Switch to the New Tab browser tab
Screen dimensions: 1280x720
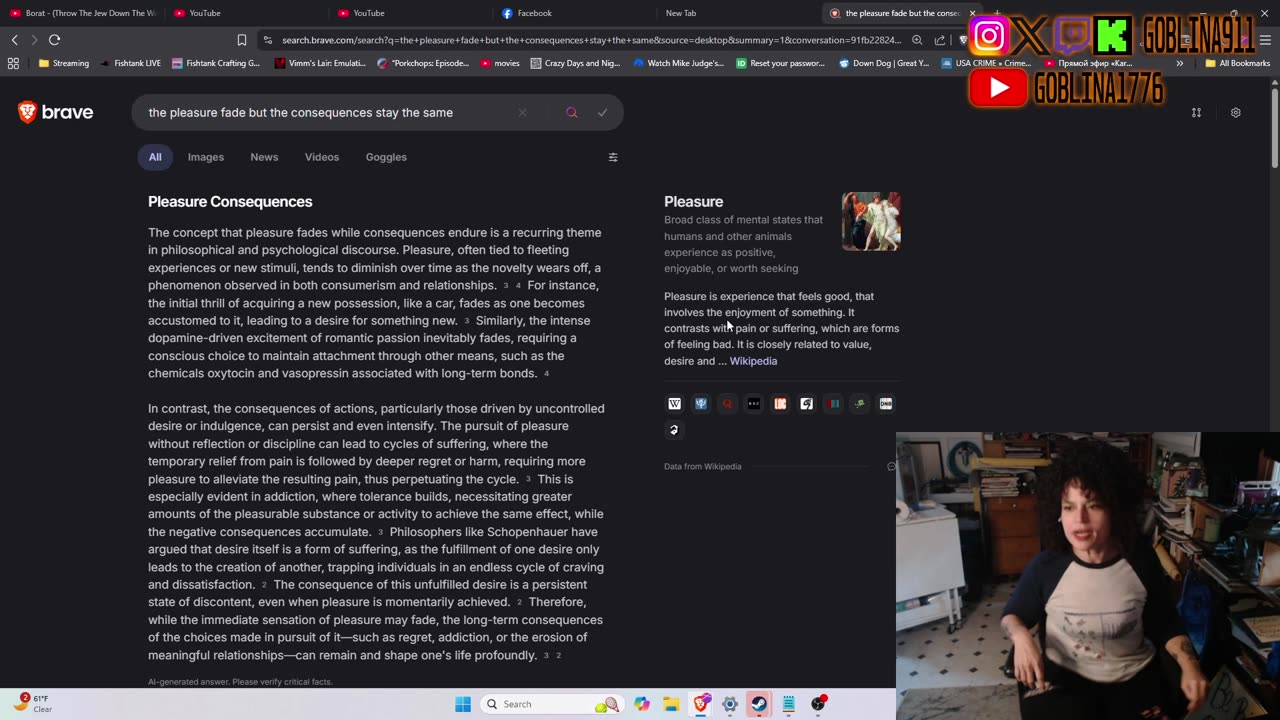739,13
